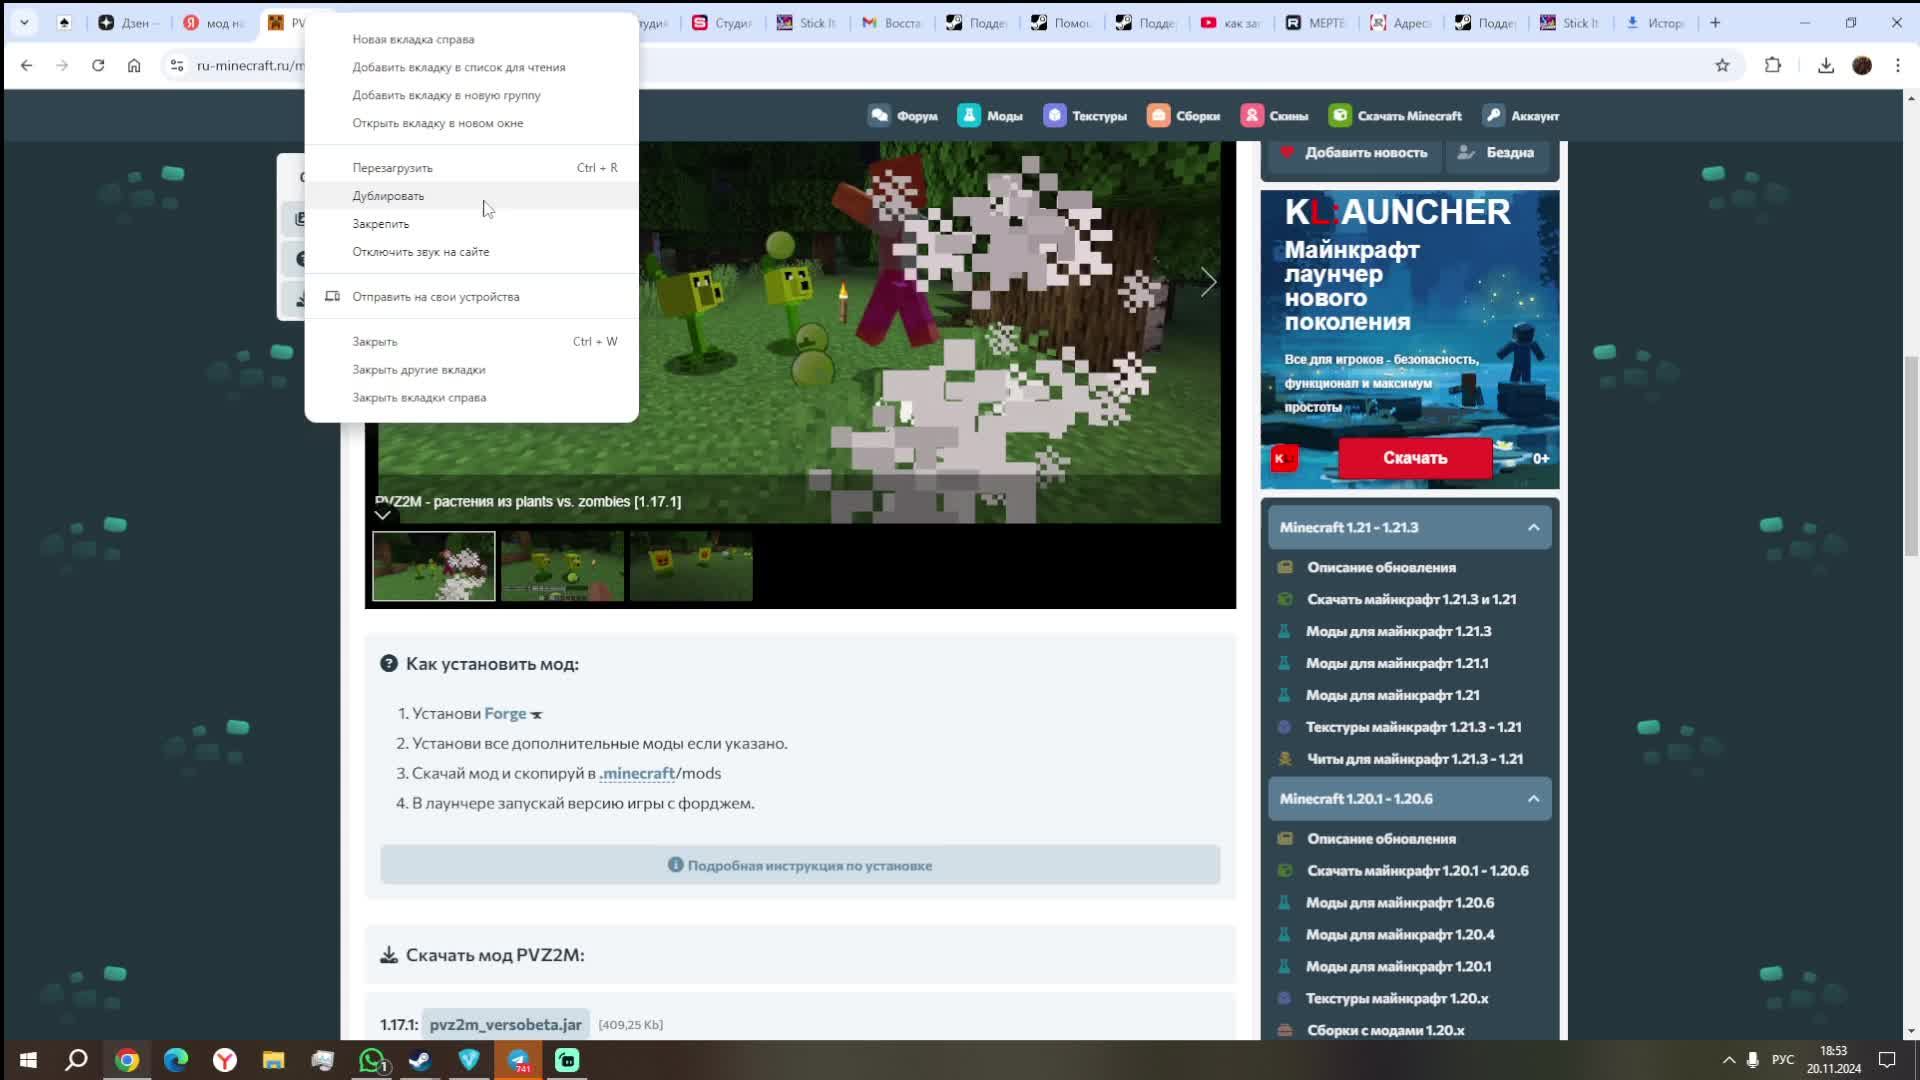Select Добавить вкладку в список для чтения
1920x1080 pixels.
tap(472, 67)
